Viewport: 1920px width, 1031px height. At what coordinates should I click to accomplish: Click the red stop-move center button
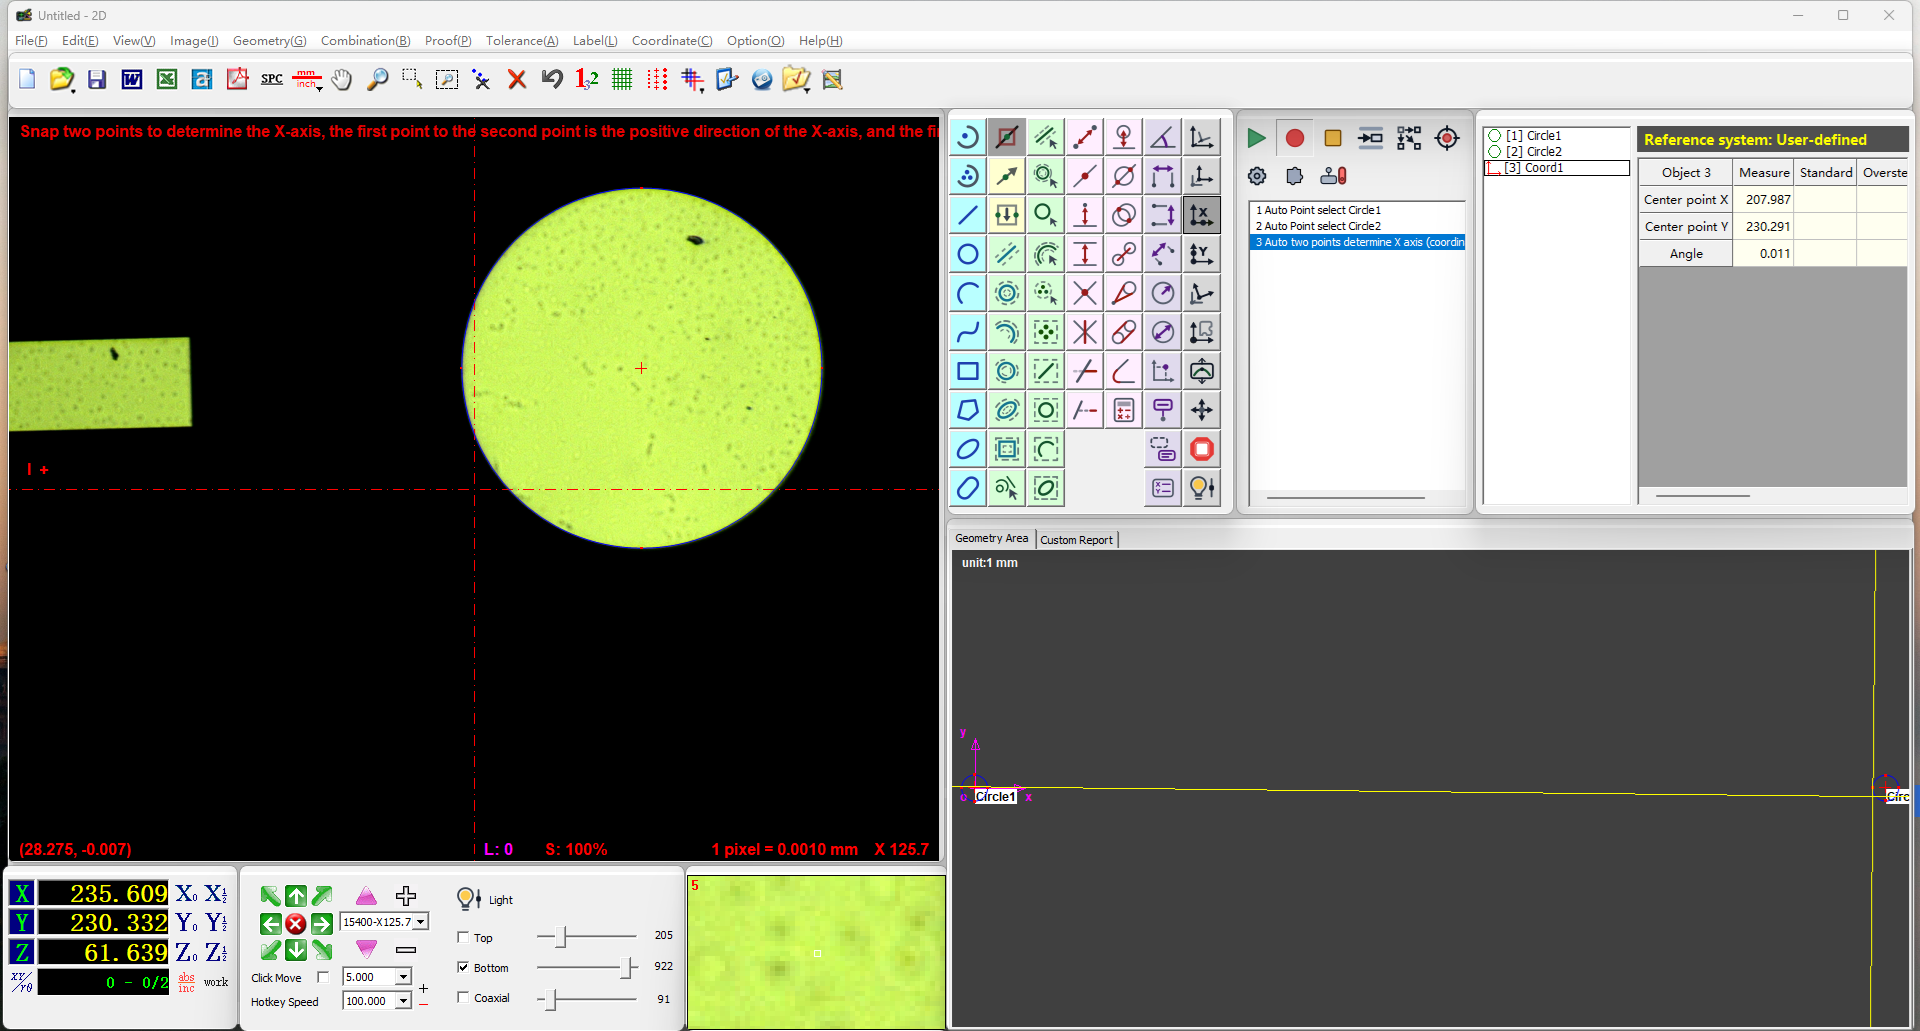[295, 923]
